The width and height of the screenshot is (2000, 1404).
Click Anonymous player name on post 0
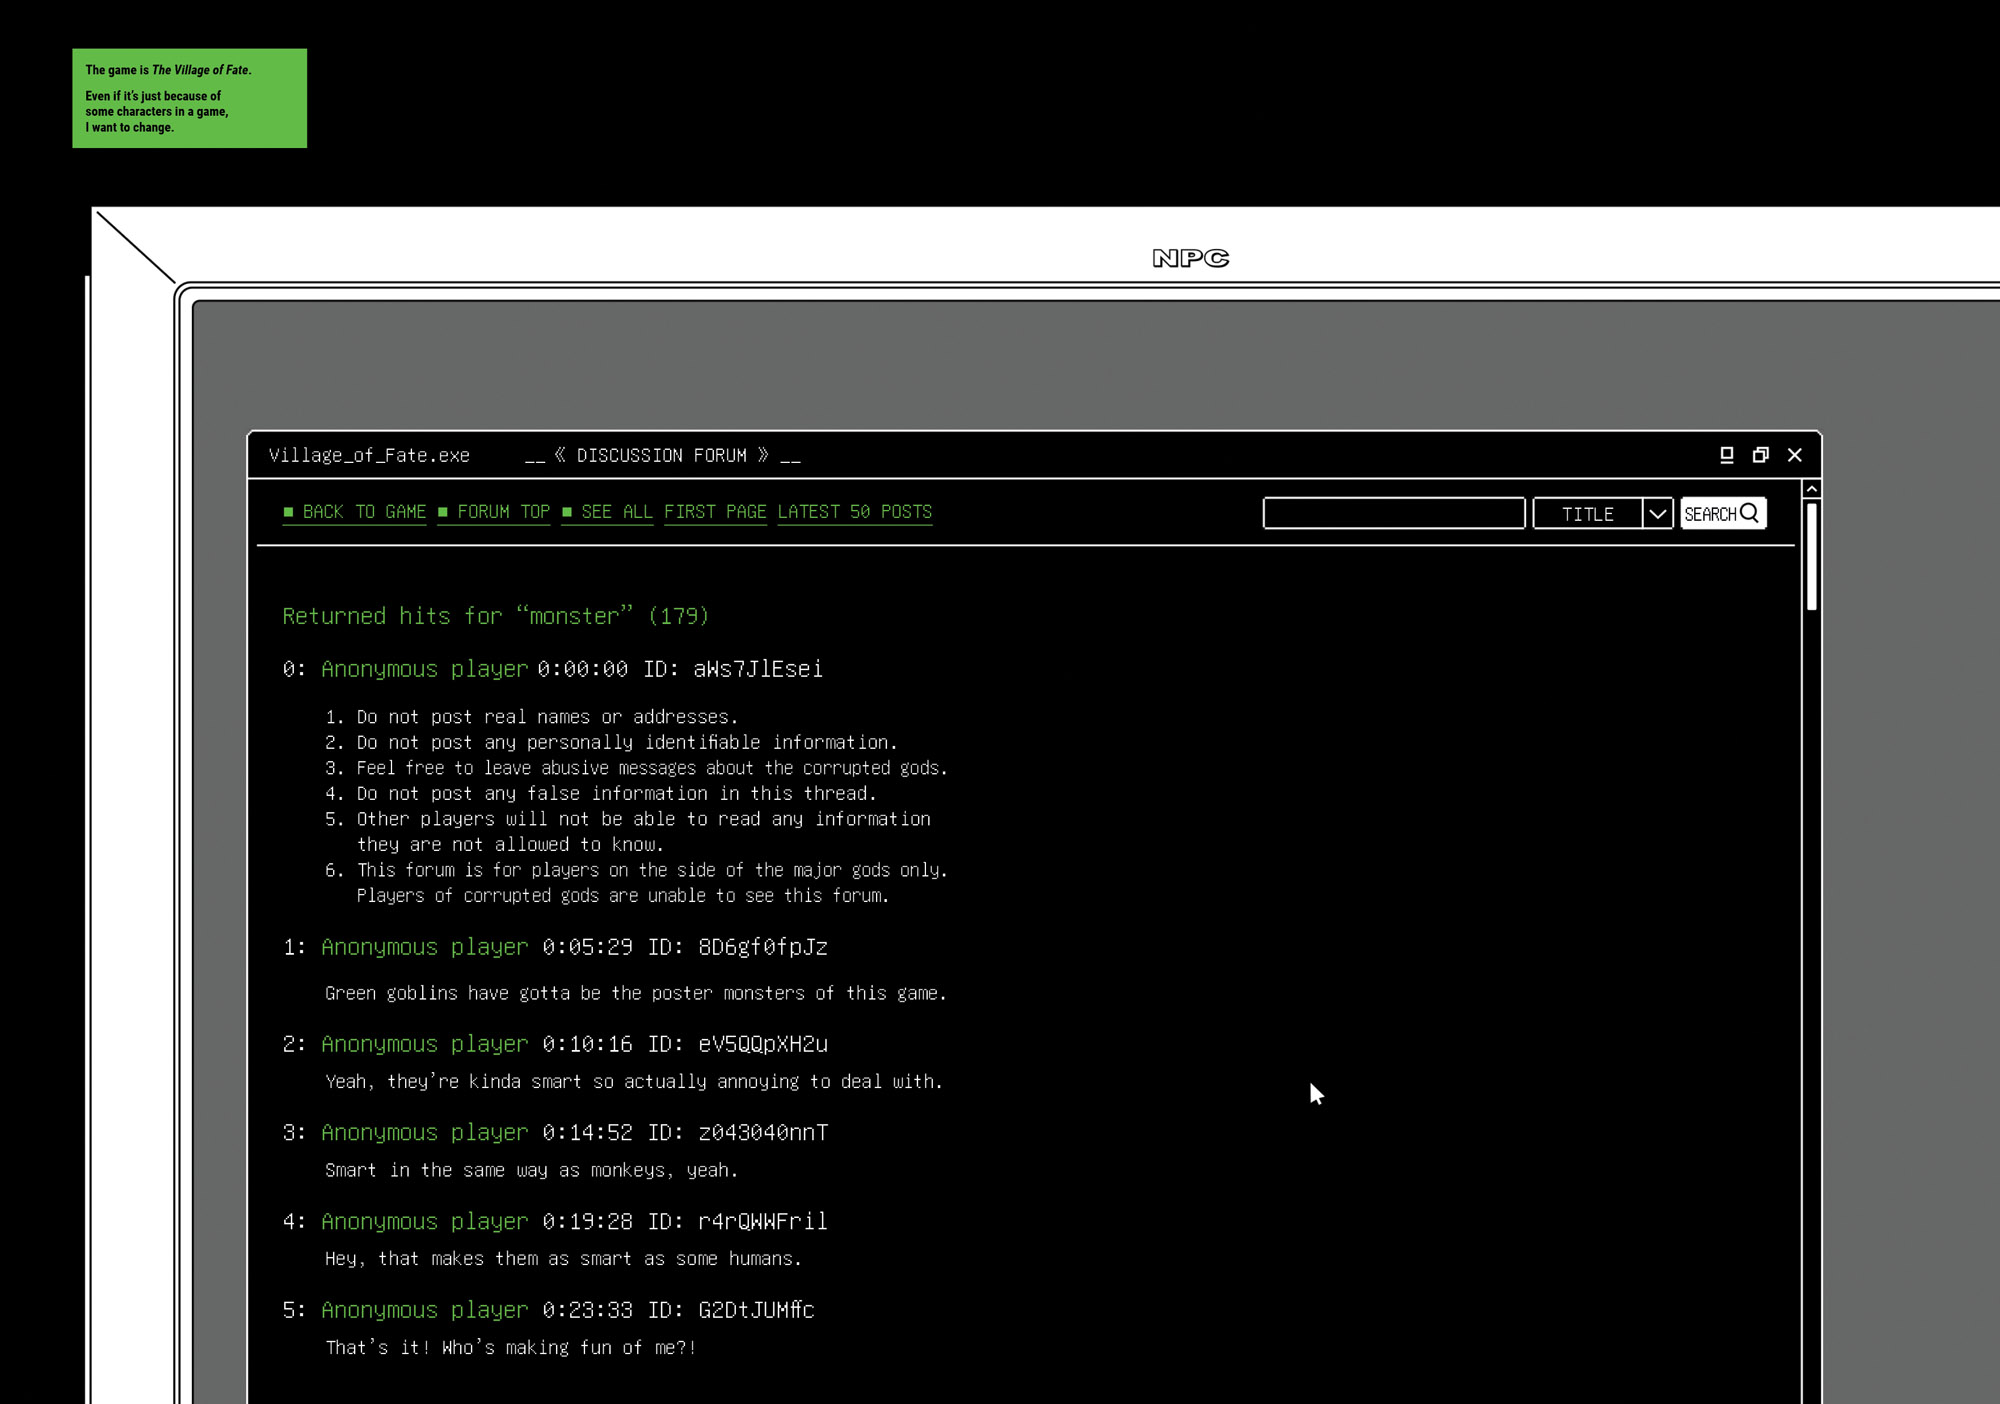click(x=424, y=669)
